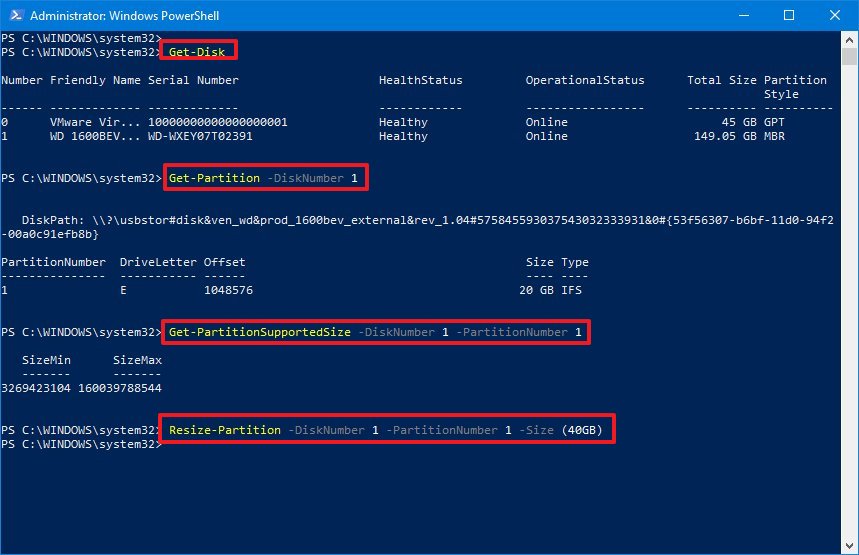The width and height of the screenshot is (859, 555).
Task: Click the WD 1600BEV... disk name
Action: point(95,136)
